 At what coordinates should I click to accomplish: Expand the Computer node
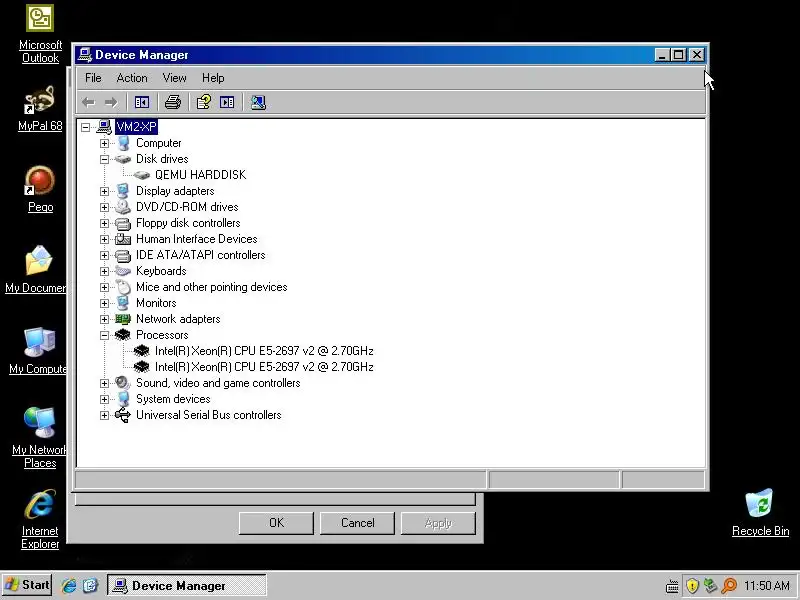[x=104, y=143]
